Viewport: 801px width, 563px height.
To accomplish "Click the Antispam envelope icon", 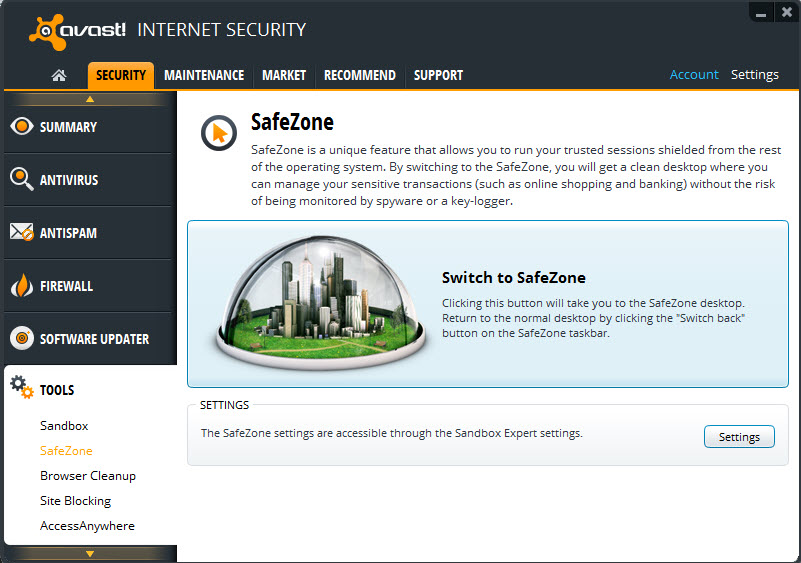I will pos(21,232).
